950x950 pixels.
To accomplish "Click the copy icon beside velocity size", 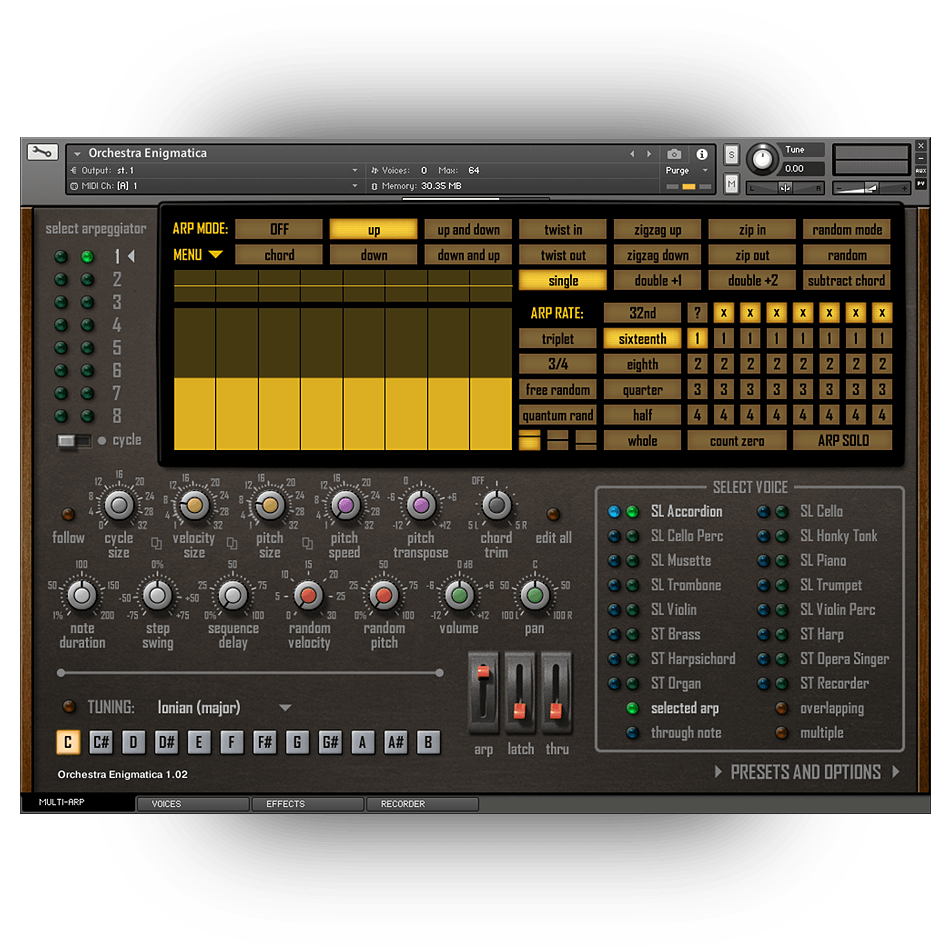I will [232, 542].
